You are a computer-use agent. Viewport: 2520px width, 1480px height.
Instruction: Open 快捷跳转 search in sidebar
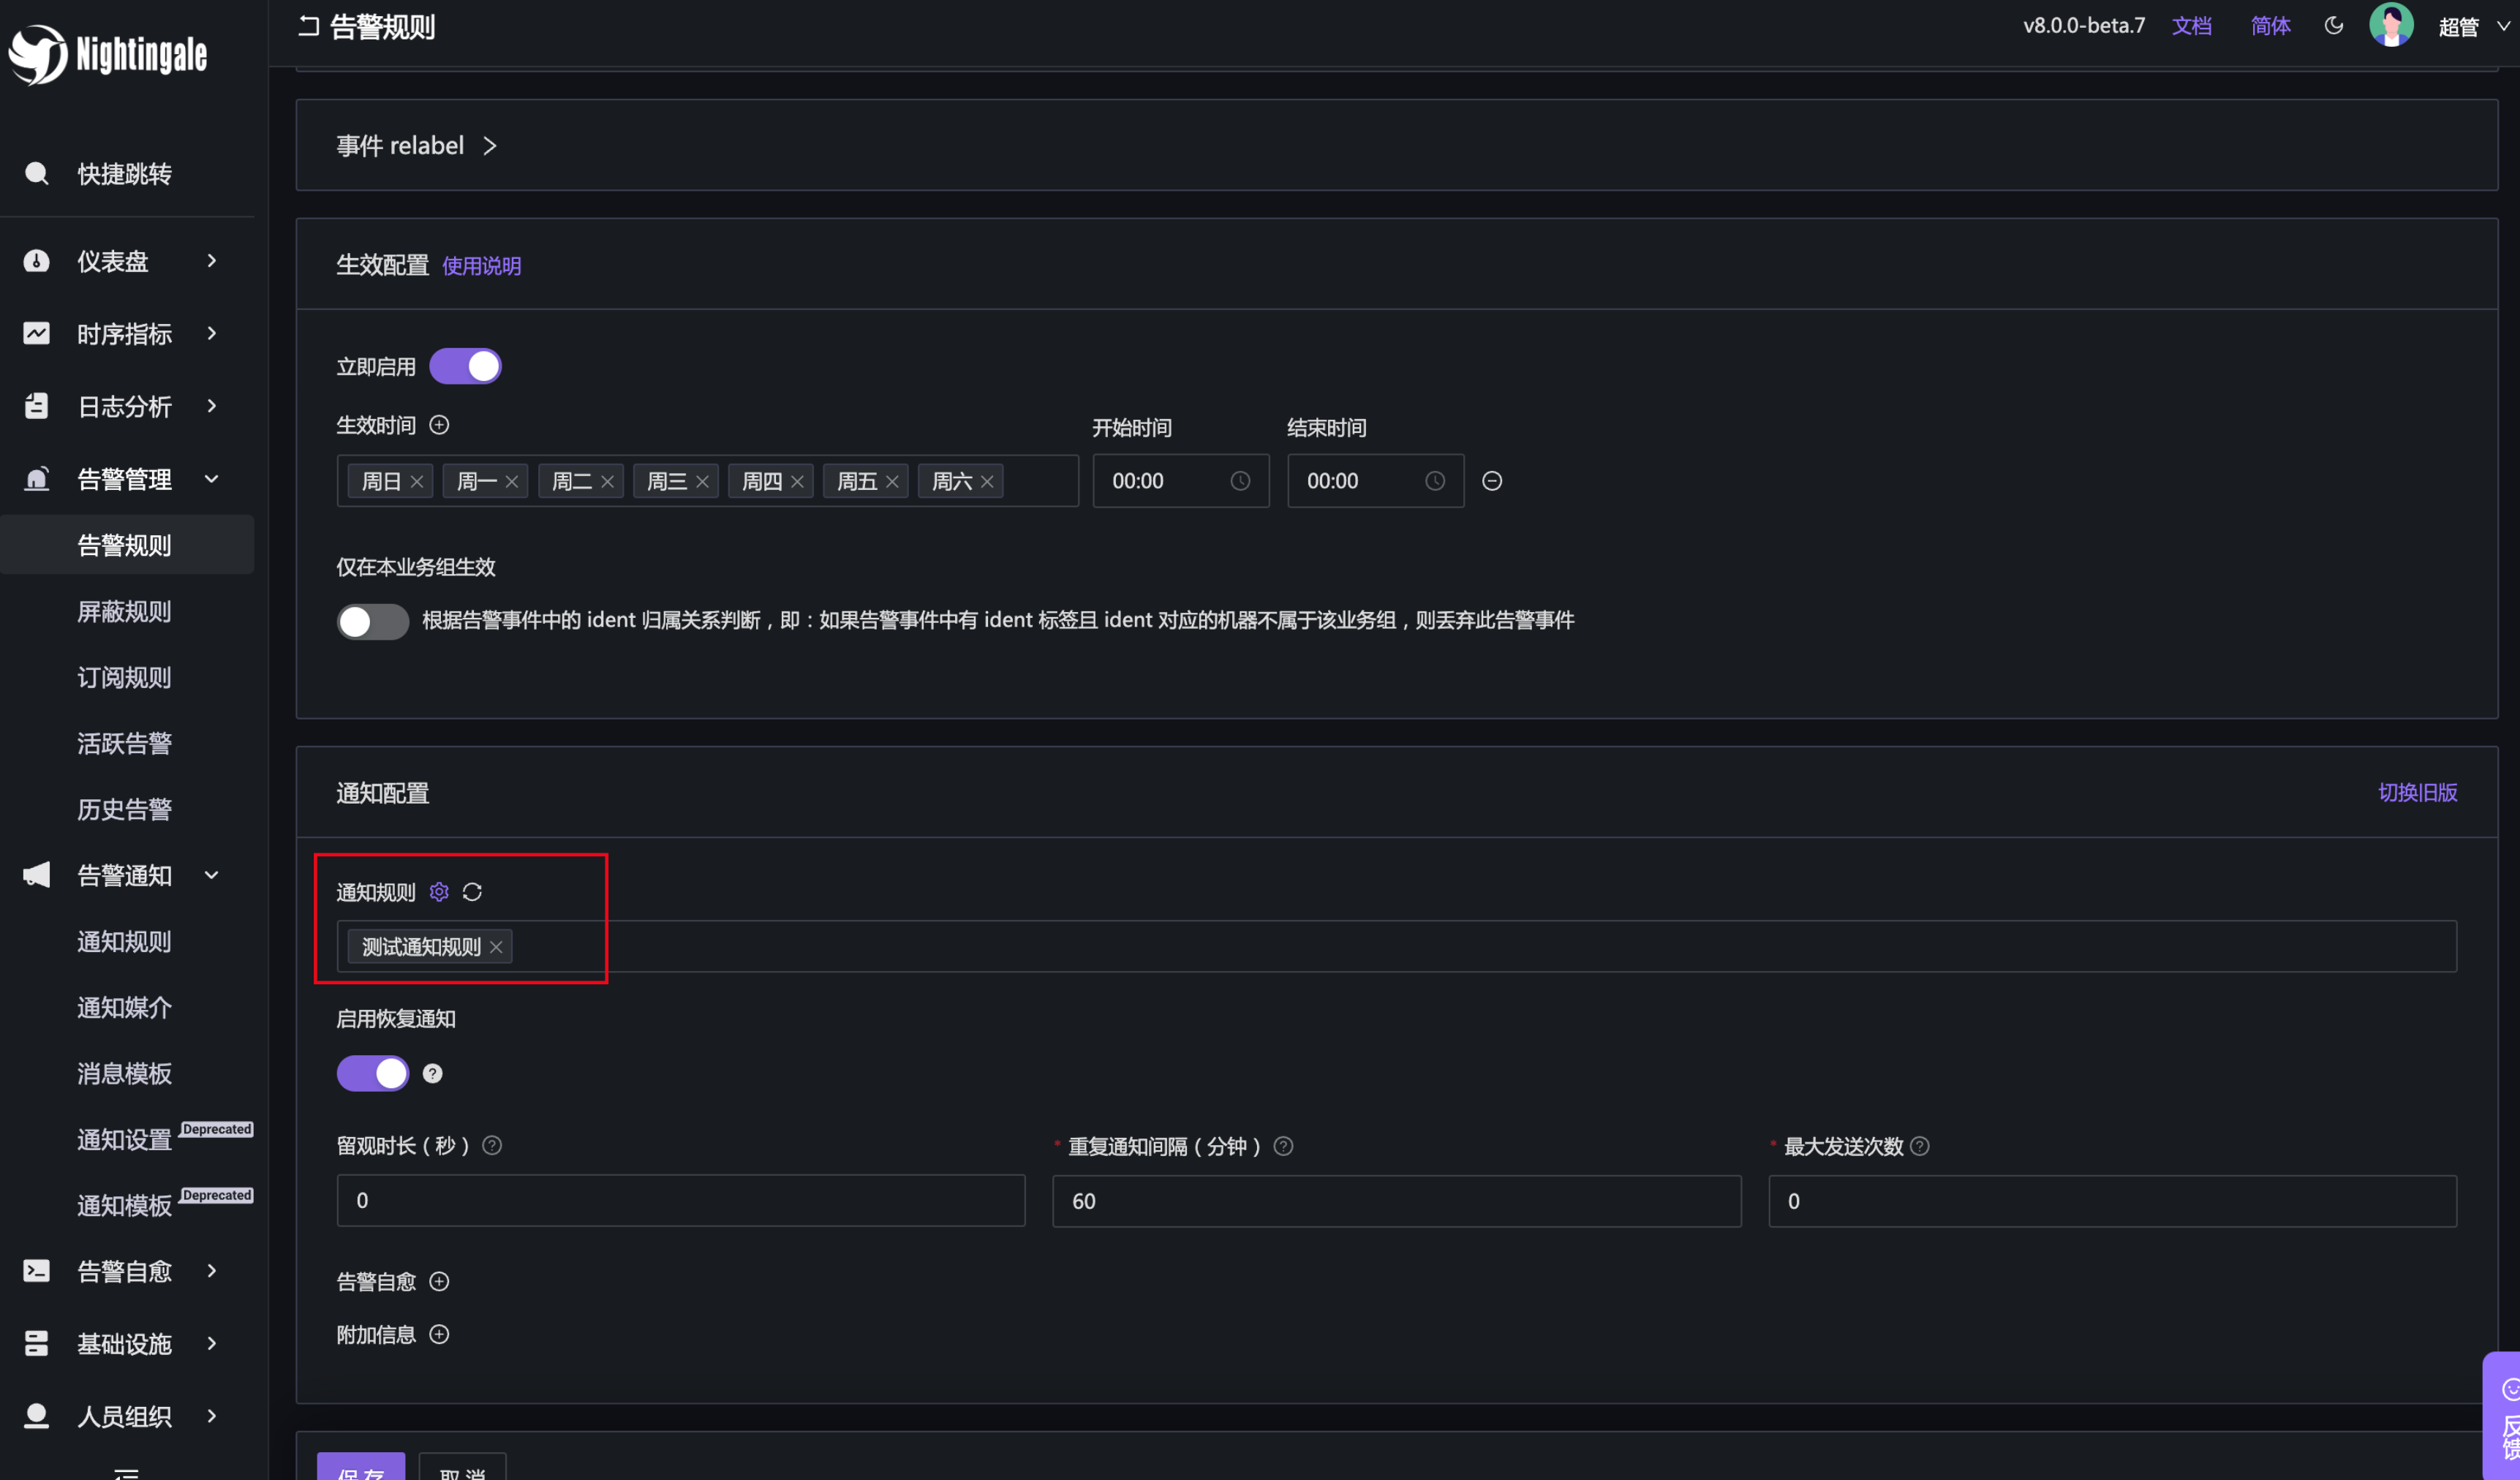pyautogui.click(x=124, y=174)
